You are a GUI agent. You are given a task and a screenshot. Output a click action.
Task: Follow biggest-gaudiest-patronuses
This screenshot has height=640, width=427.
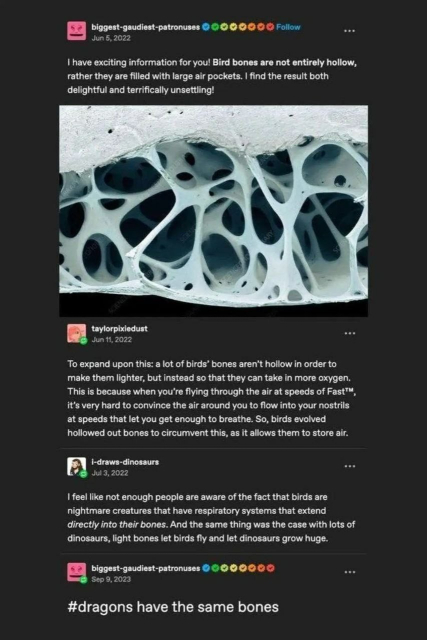[288, 27]
